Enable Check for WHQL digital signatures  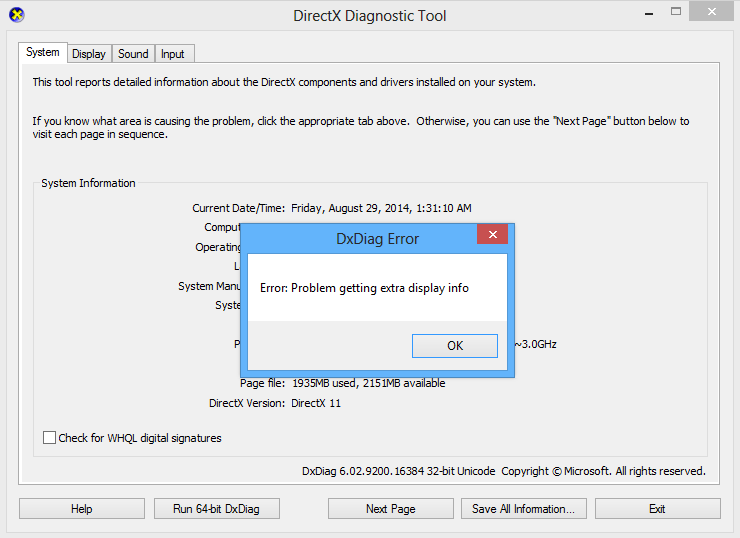point(50,438)
